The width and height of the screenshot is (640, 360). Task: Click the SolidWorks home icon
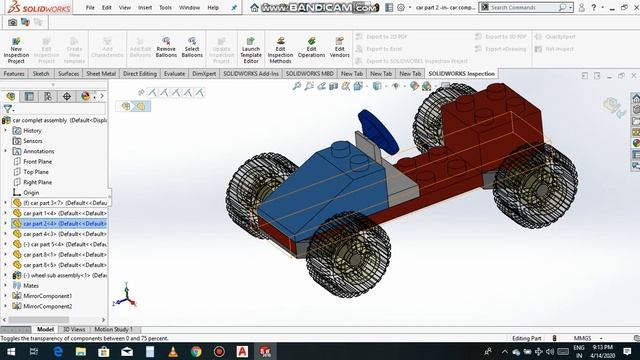coord(254,7)
